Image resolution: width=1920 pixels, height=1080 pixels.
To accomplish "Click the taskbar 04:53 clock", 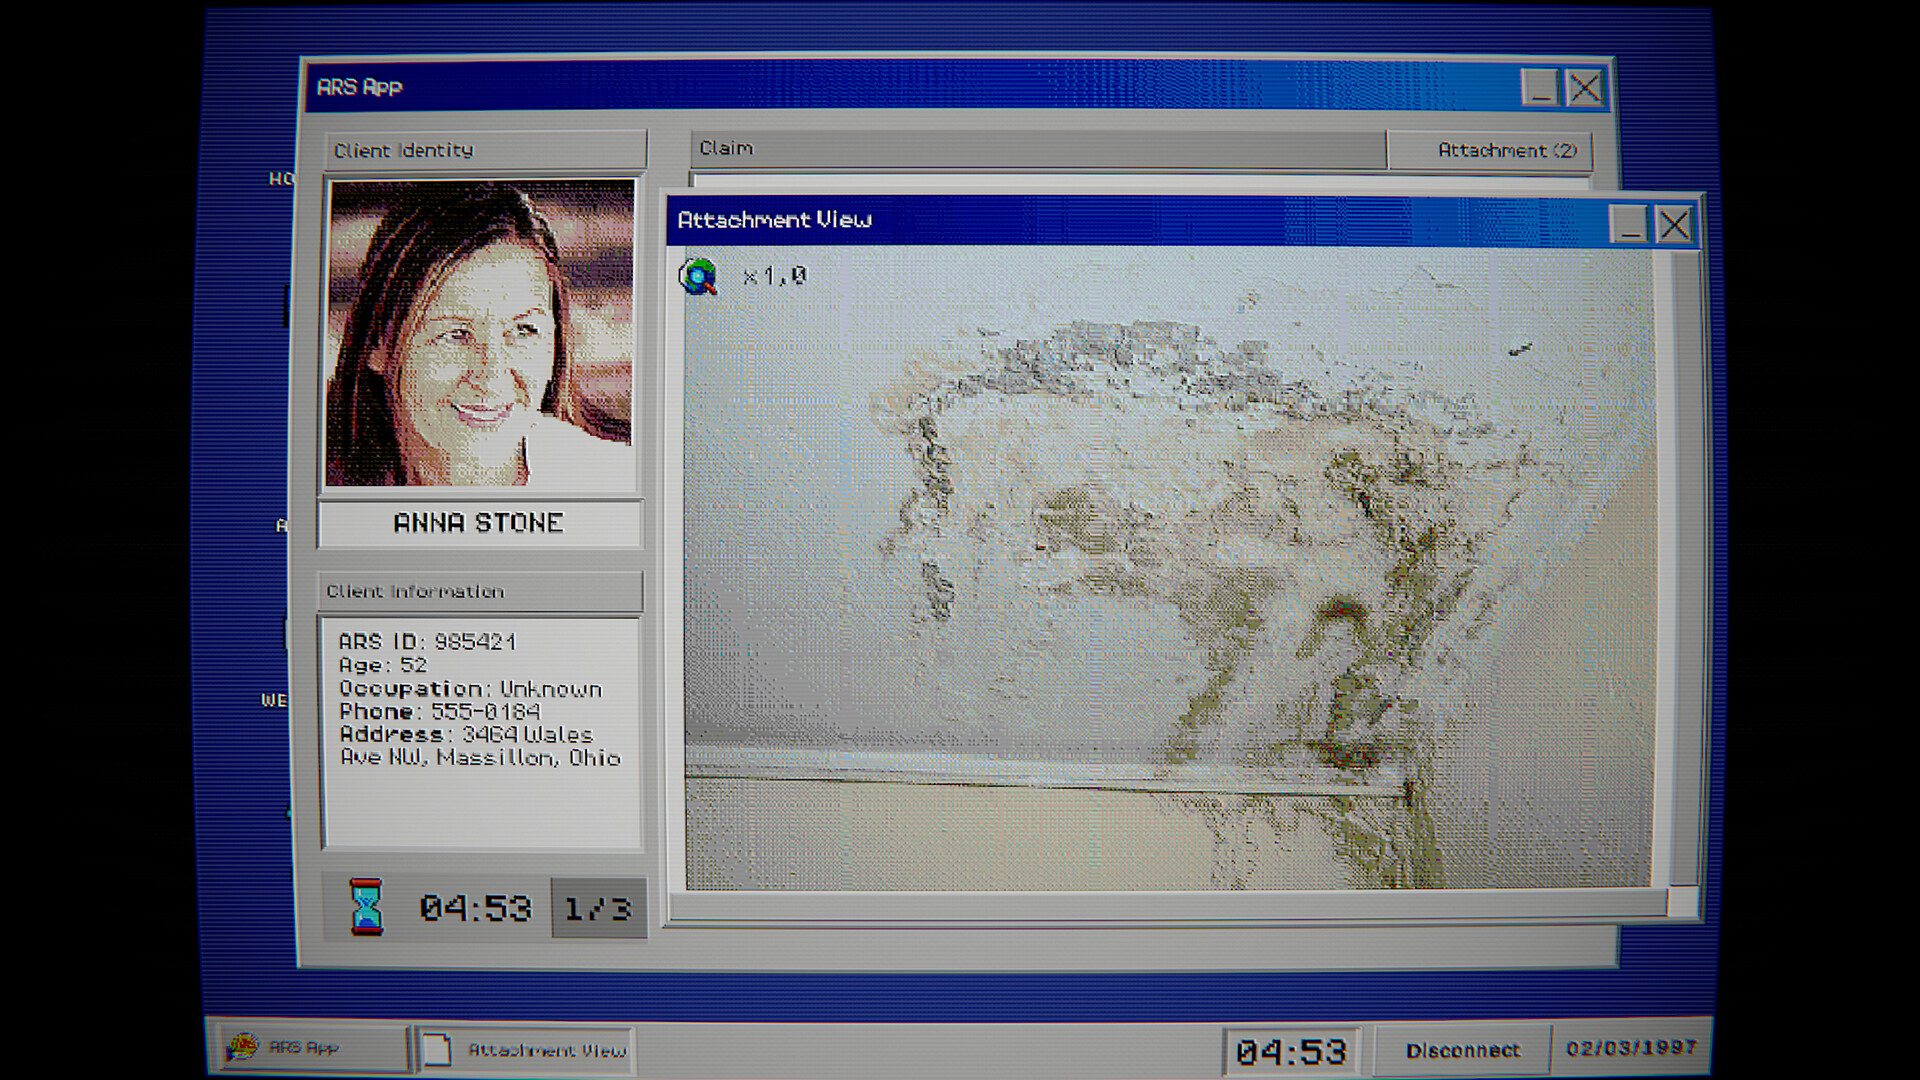I will [x=1291, y=1052].
